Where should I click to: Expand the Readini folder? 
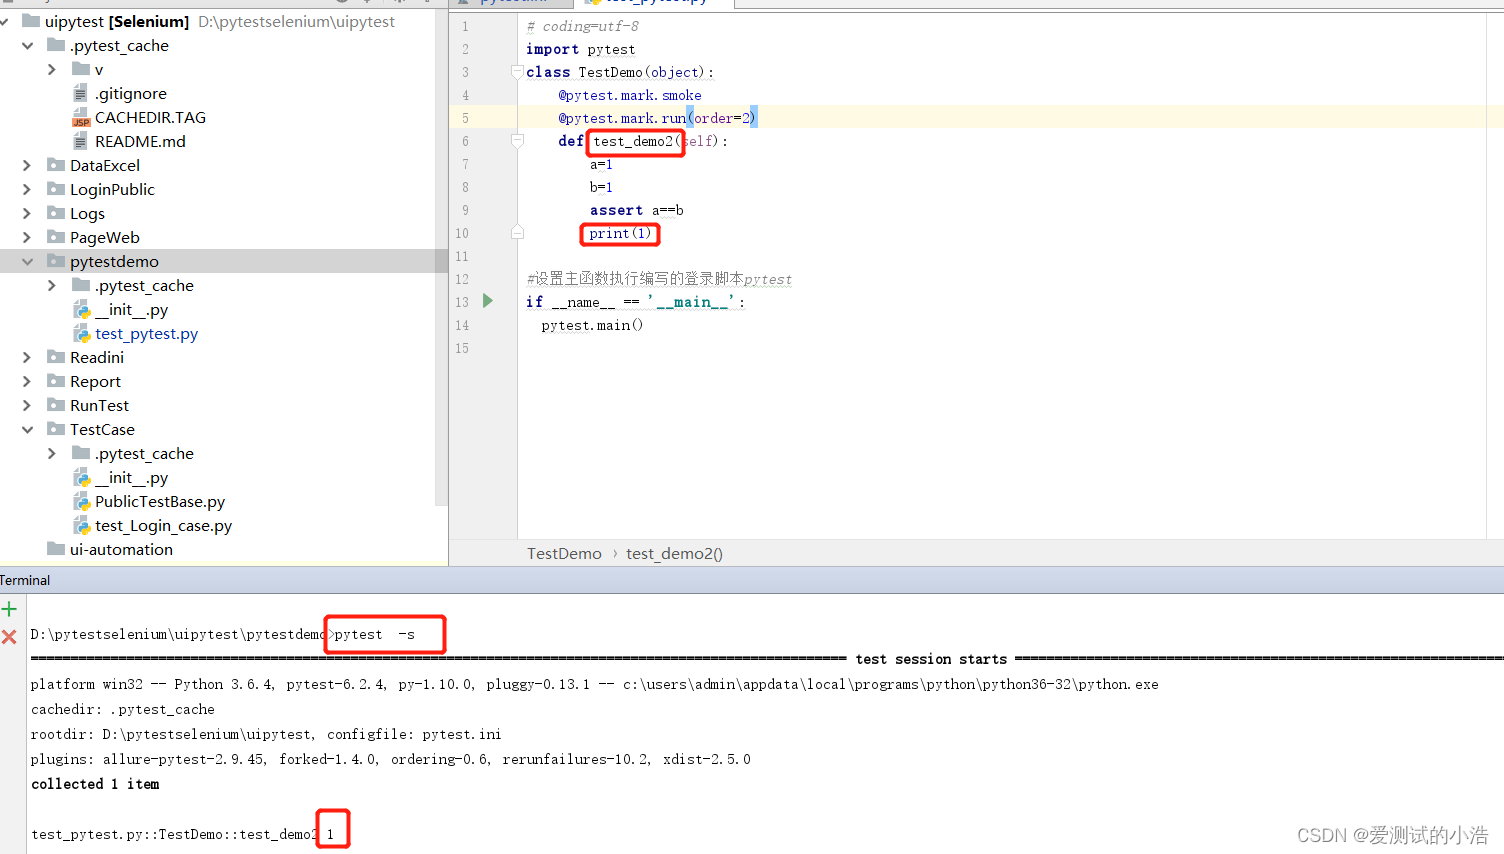[x=27, y=357]
